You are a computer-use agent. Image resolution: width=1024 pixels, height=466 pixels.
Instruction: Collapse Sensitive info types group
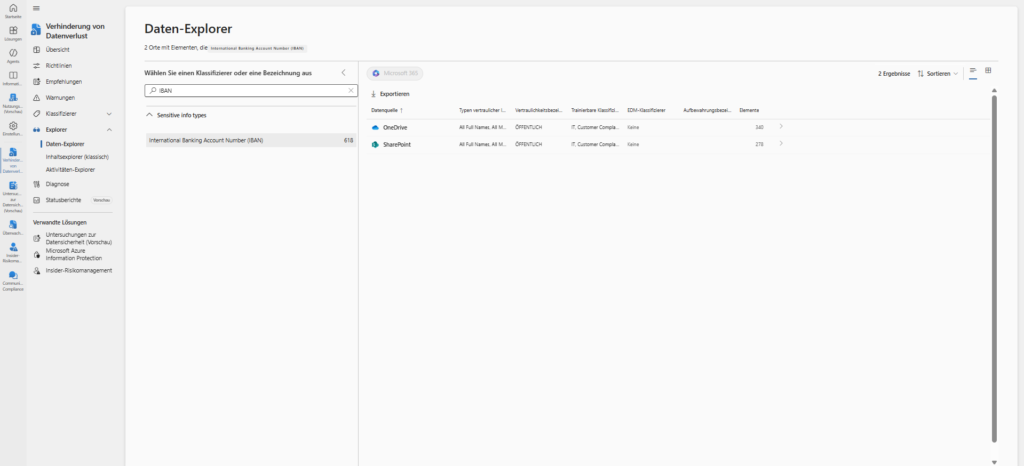[149, 115]
